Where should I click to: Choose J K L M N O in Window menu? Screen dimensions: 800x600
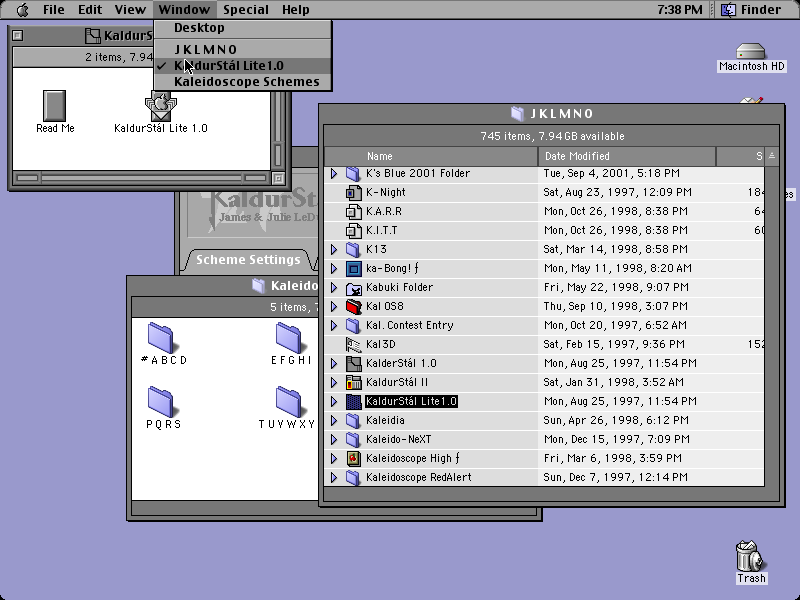point(243,49)
